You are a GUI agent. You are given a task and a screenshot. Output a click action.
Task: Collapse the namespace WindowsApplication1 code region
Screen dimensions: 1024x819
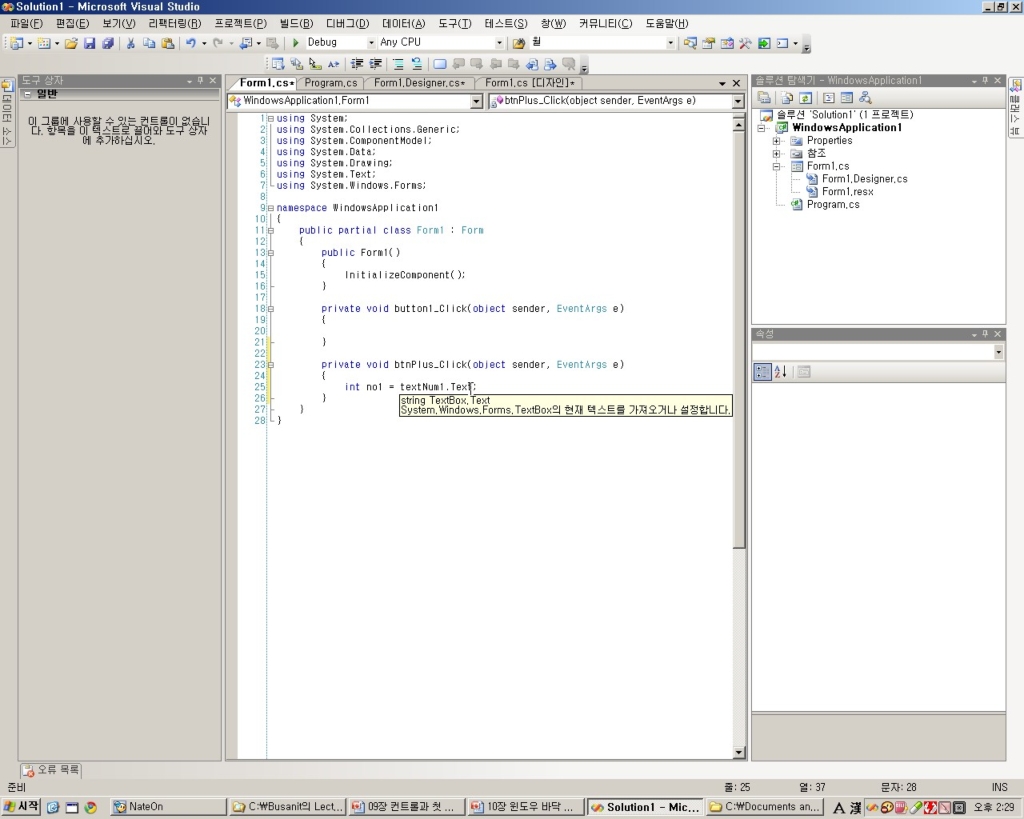point(270,208)
